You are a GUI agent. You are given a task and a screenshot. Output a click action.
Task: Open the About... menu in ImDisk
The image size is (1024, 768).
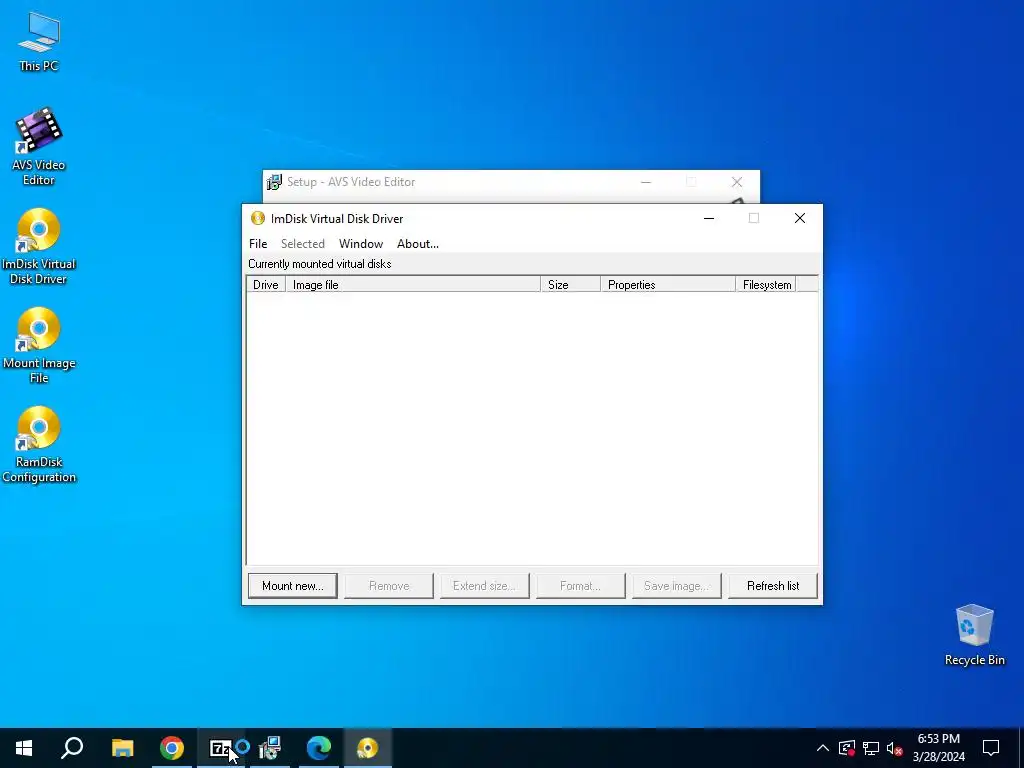(x=417, y=244)
